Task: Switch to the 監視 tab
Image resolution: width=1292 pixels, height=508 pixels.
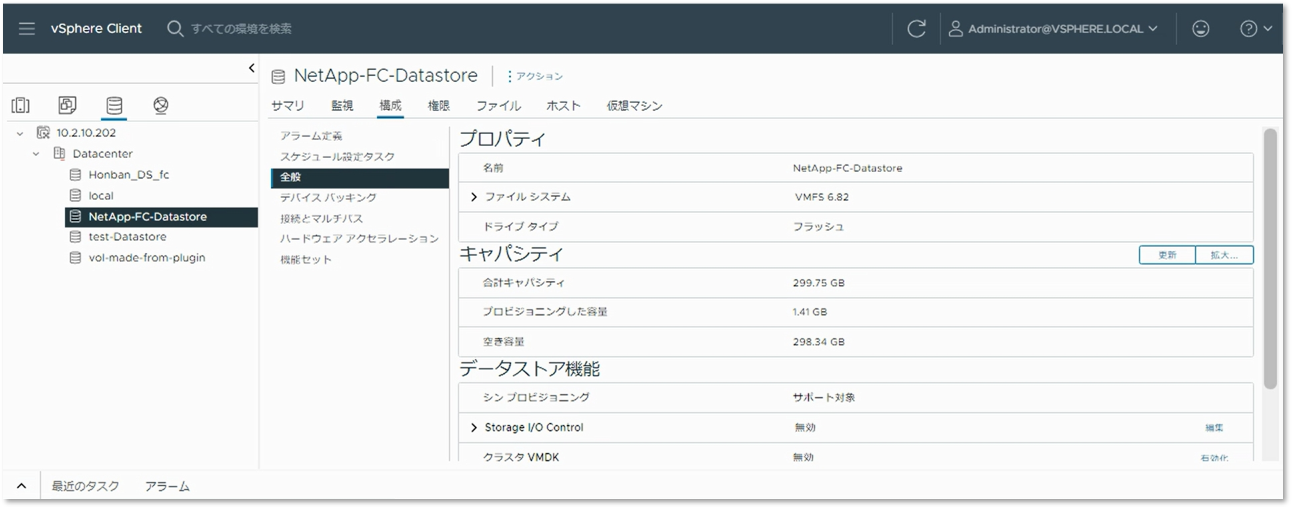Action: (342, 106)
